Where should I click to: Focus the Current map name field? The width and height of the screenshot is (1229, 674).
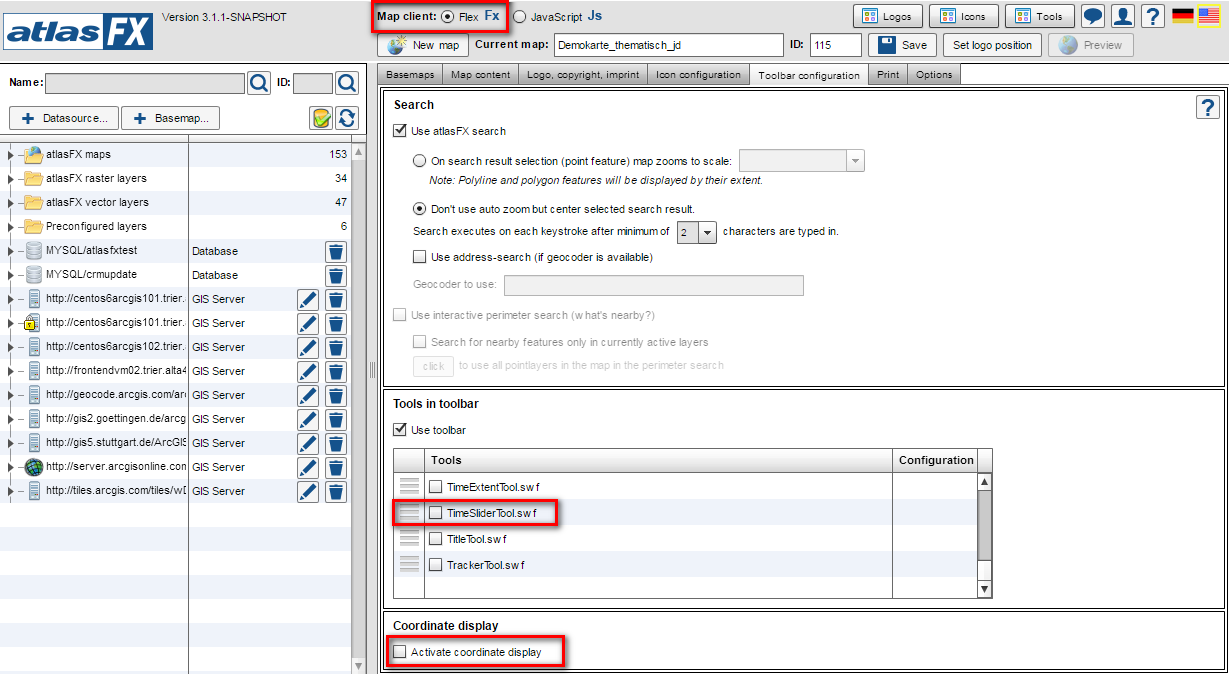[669, 45]
